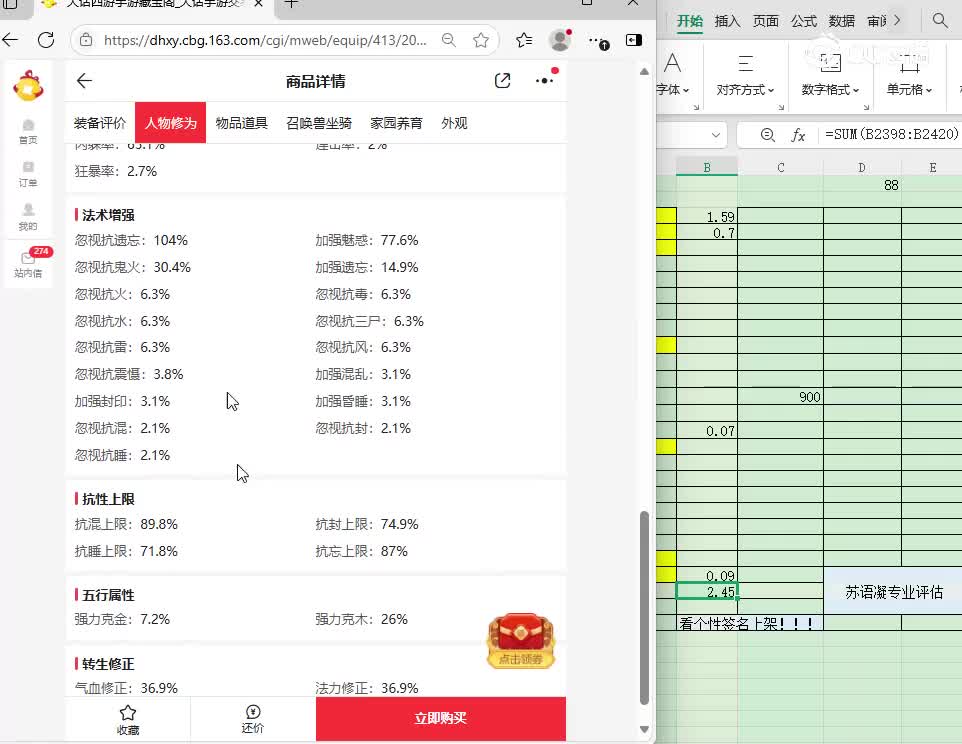Click the 还价 bargain button

click(253, 719)
